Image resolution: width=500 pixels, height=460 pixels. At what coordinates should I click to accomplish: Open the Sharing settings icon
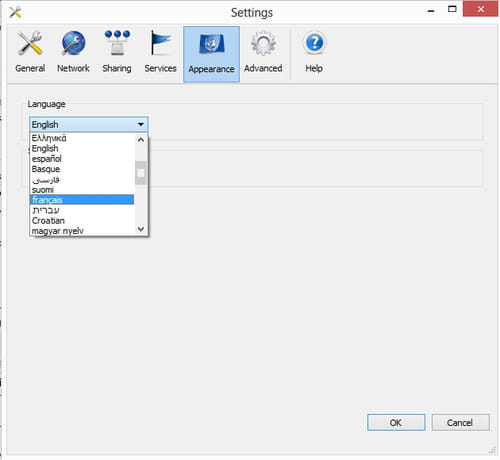pyautogui.click(x=117, y=43)
